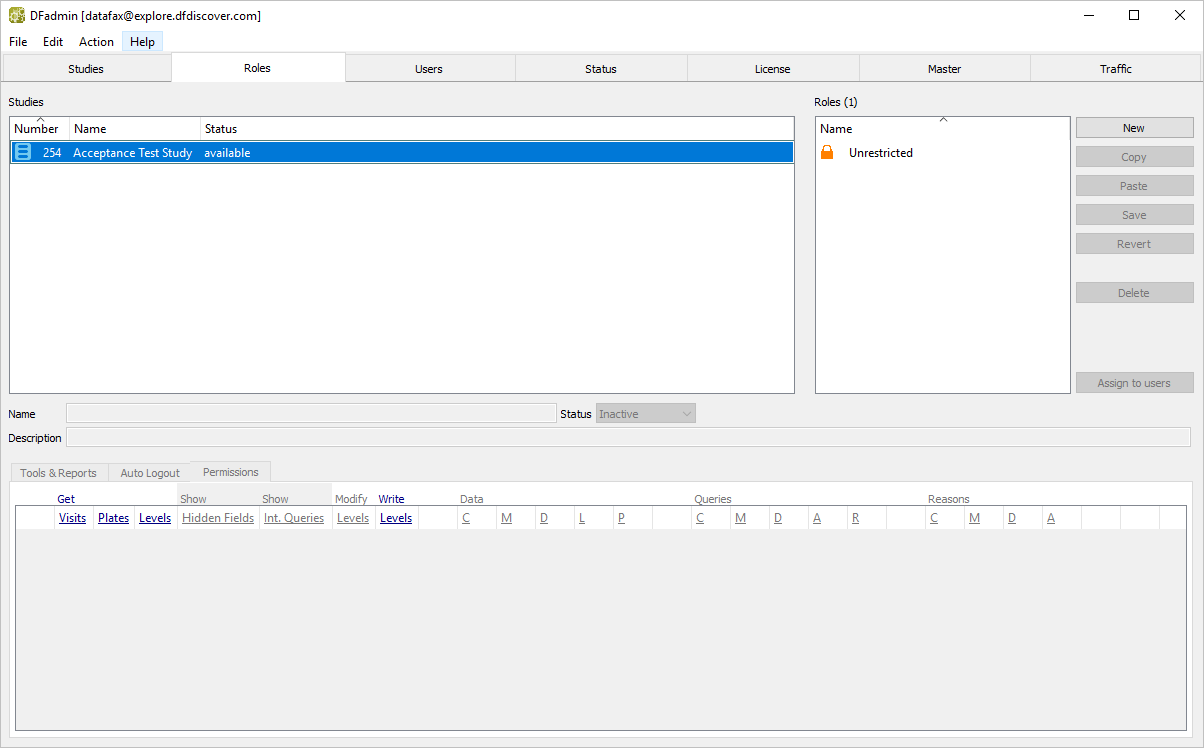Switch to the Users tab
1204x748 pixels.
429,69
